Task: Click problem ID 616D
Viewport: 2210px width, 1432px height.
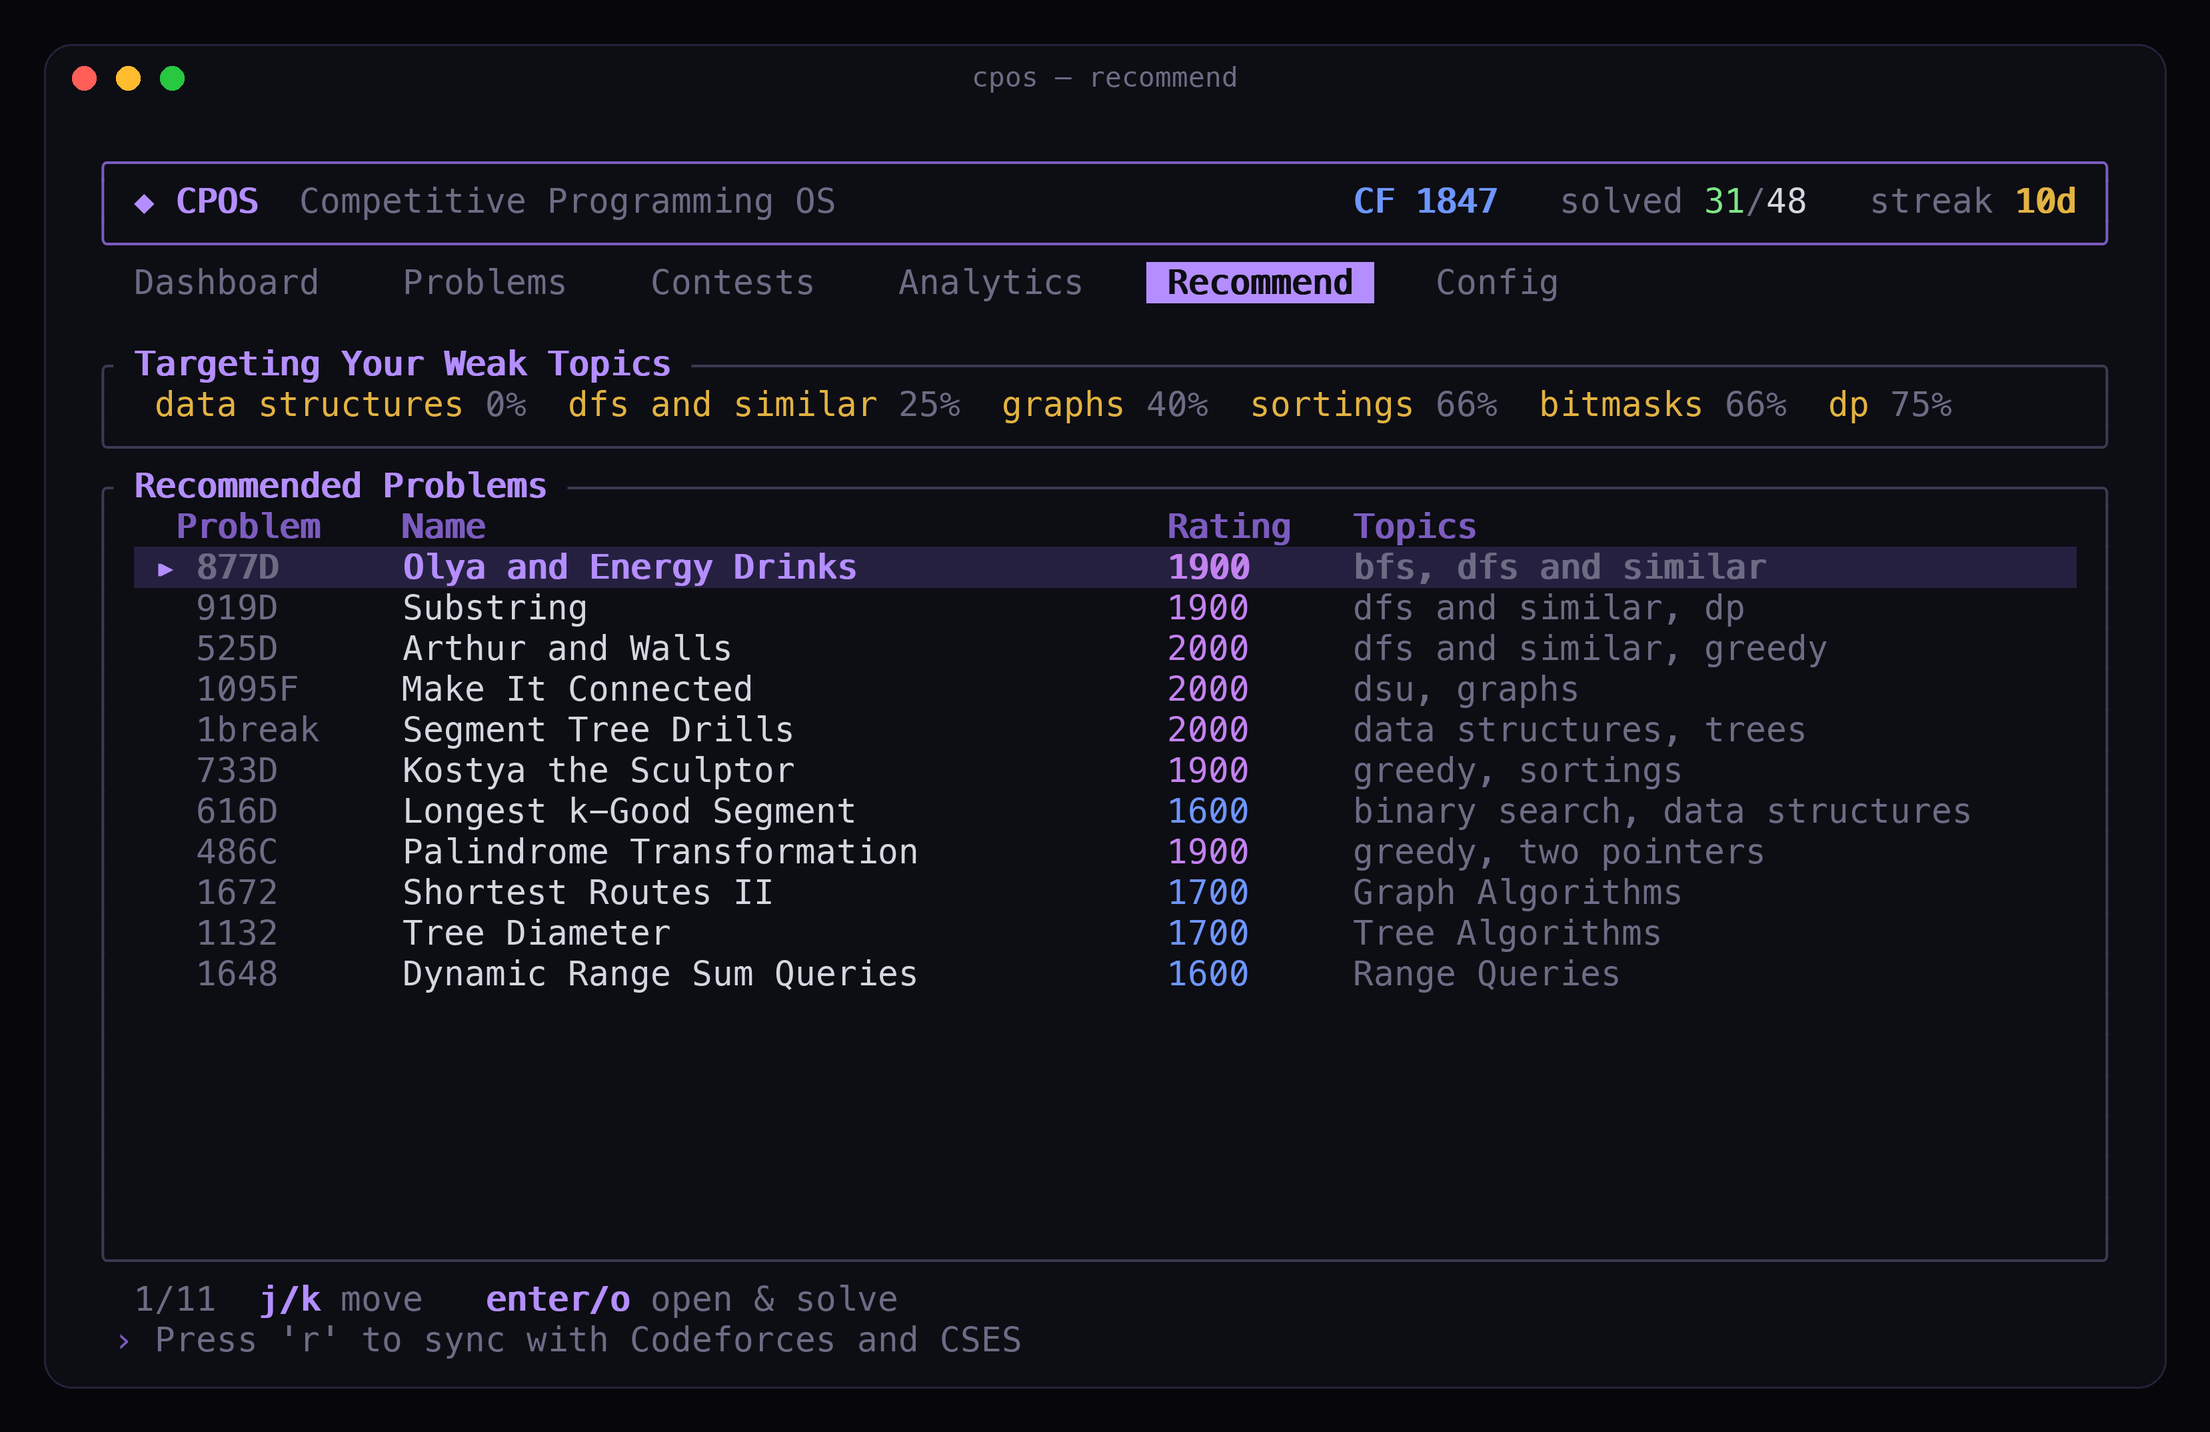Action: point(237,811)
